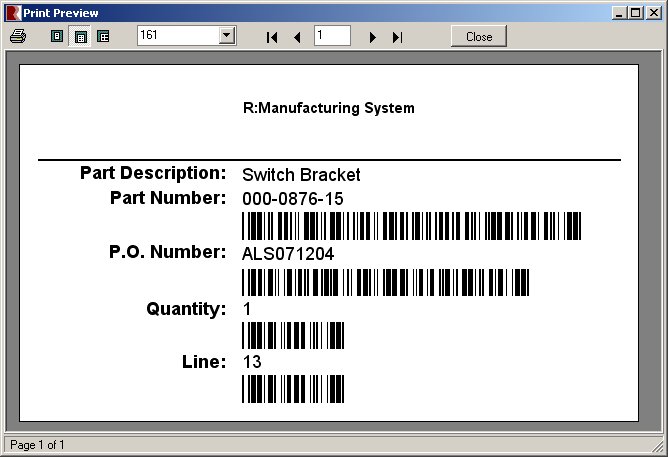The width and height of the screenshot is (668, 457).
Task: Close window with title bar X
Action: click(654, 13)
